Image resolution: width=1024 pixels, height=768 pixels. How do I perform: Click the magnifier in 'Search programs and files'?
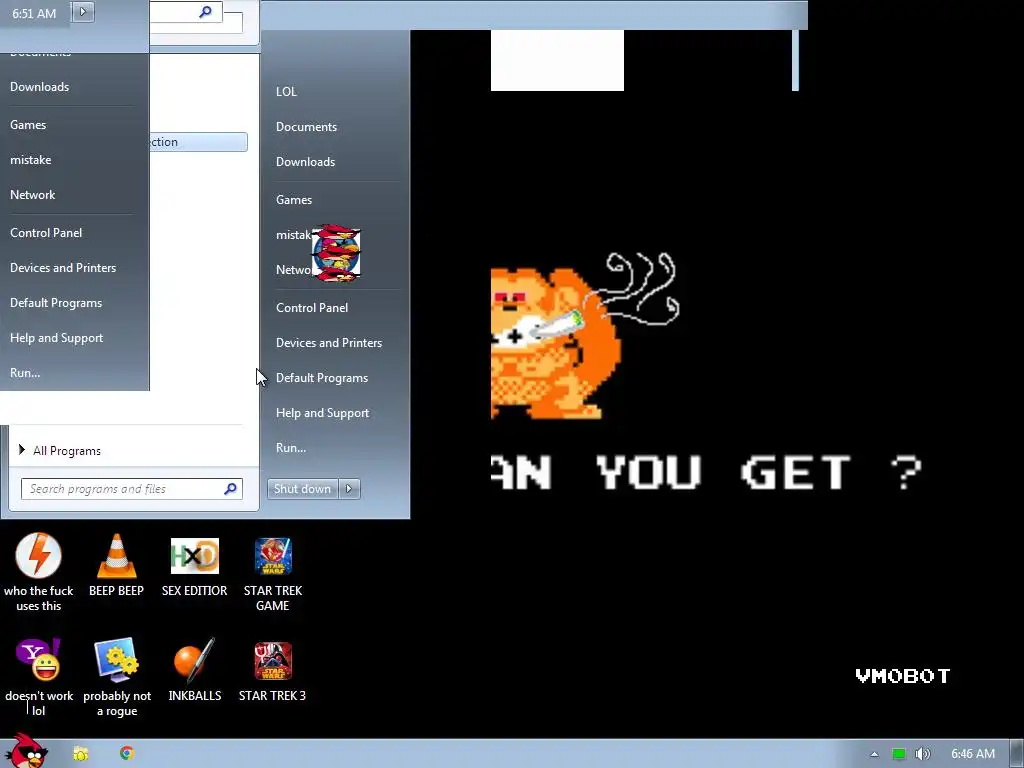click(231, 488)
